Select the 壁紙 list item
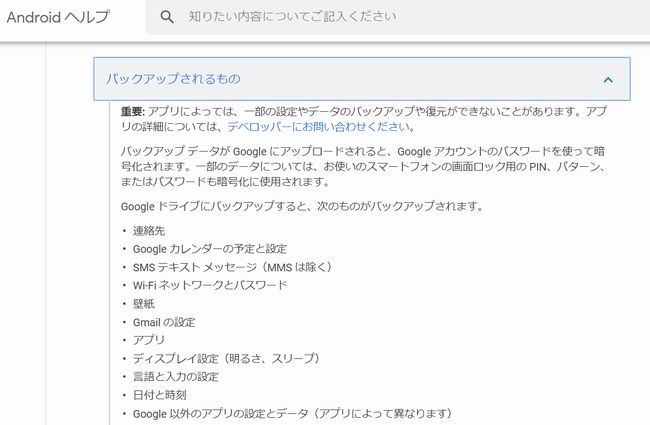Screen dimensions: 650x425 tap(143, 304)
